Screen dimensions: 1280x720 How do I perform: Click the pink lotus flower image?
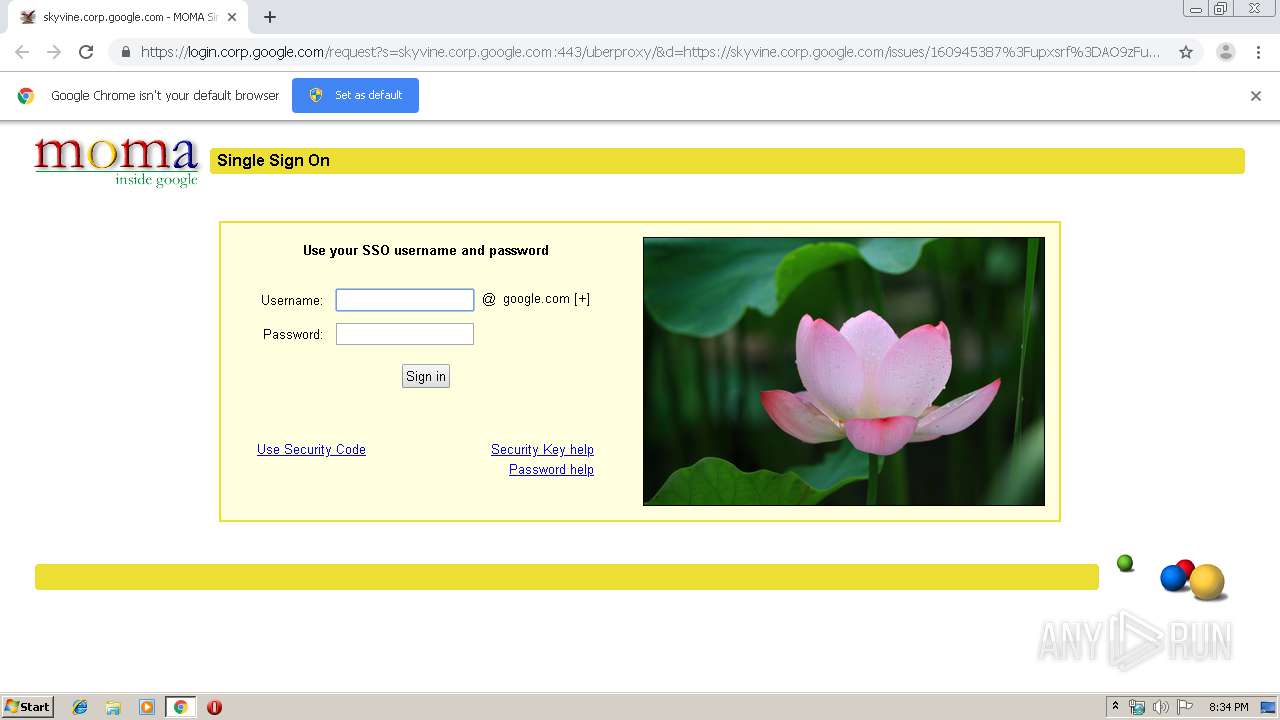pos(844,371)
